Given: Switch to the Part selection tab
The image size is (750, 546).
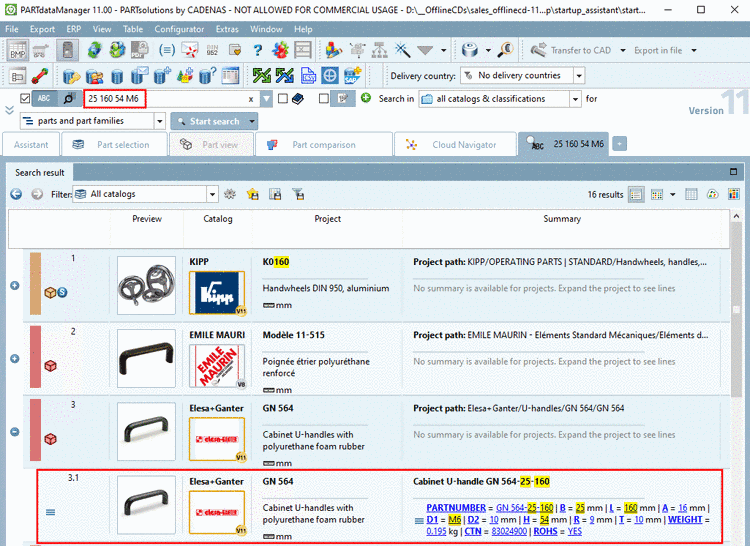Looking at the screenshot, I should pyautogui.click(x=114, y=144).
